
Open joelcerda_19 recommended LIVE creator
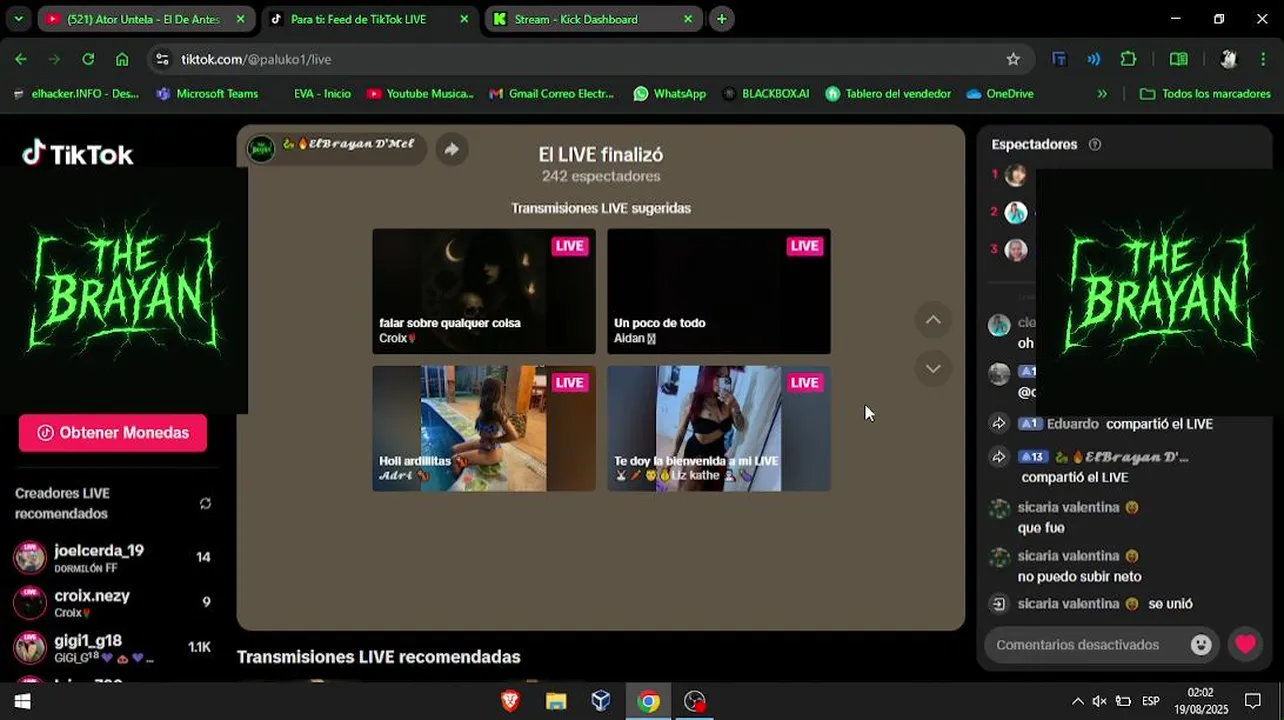click(x=112, y=558)
